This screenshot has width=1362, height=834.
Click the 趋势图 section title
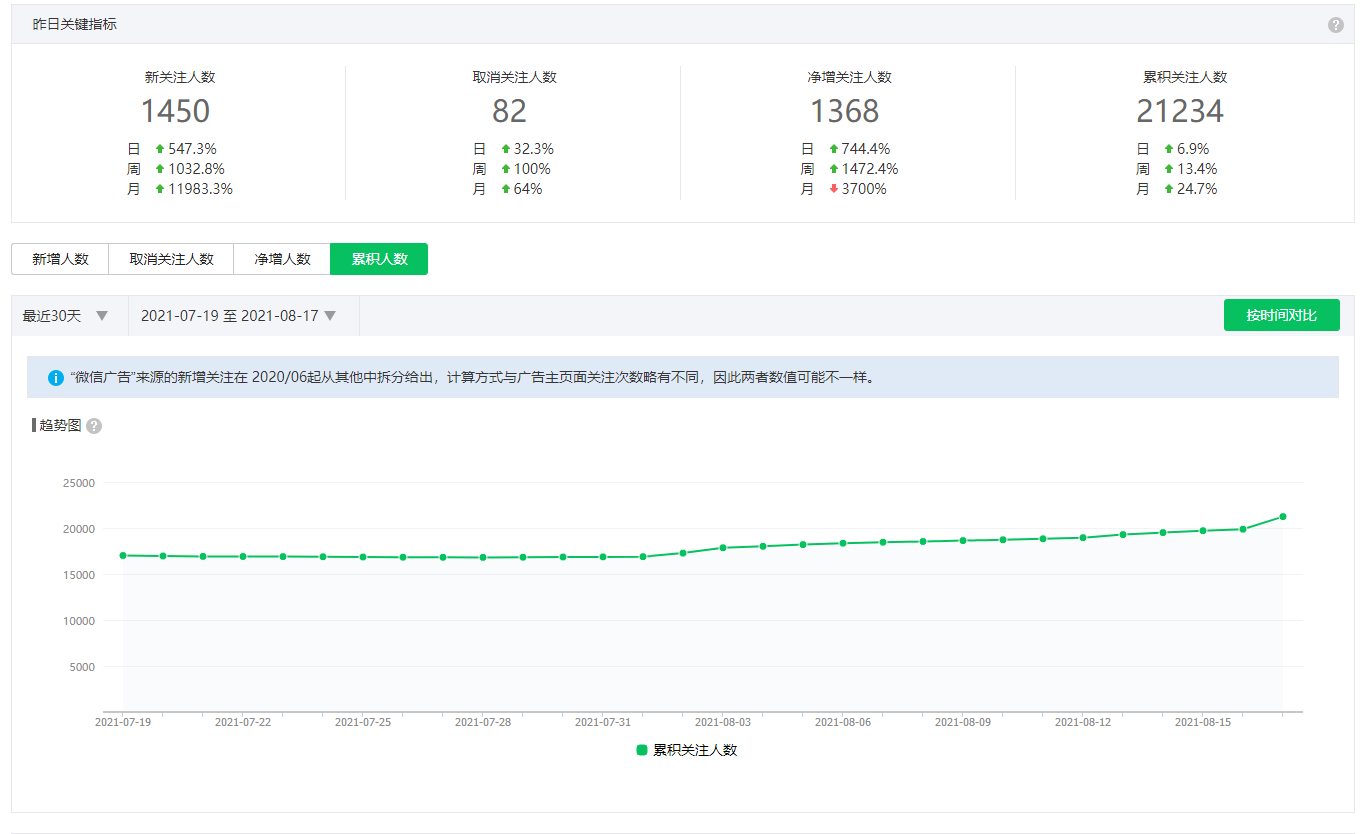coord(60,426)
